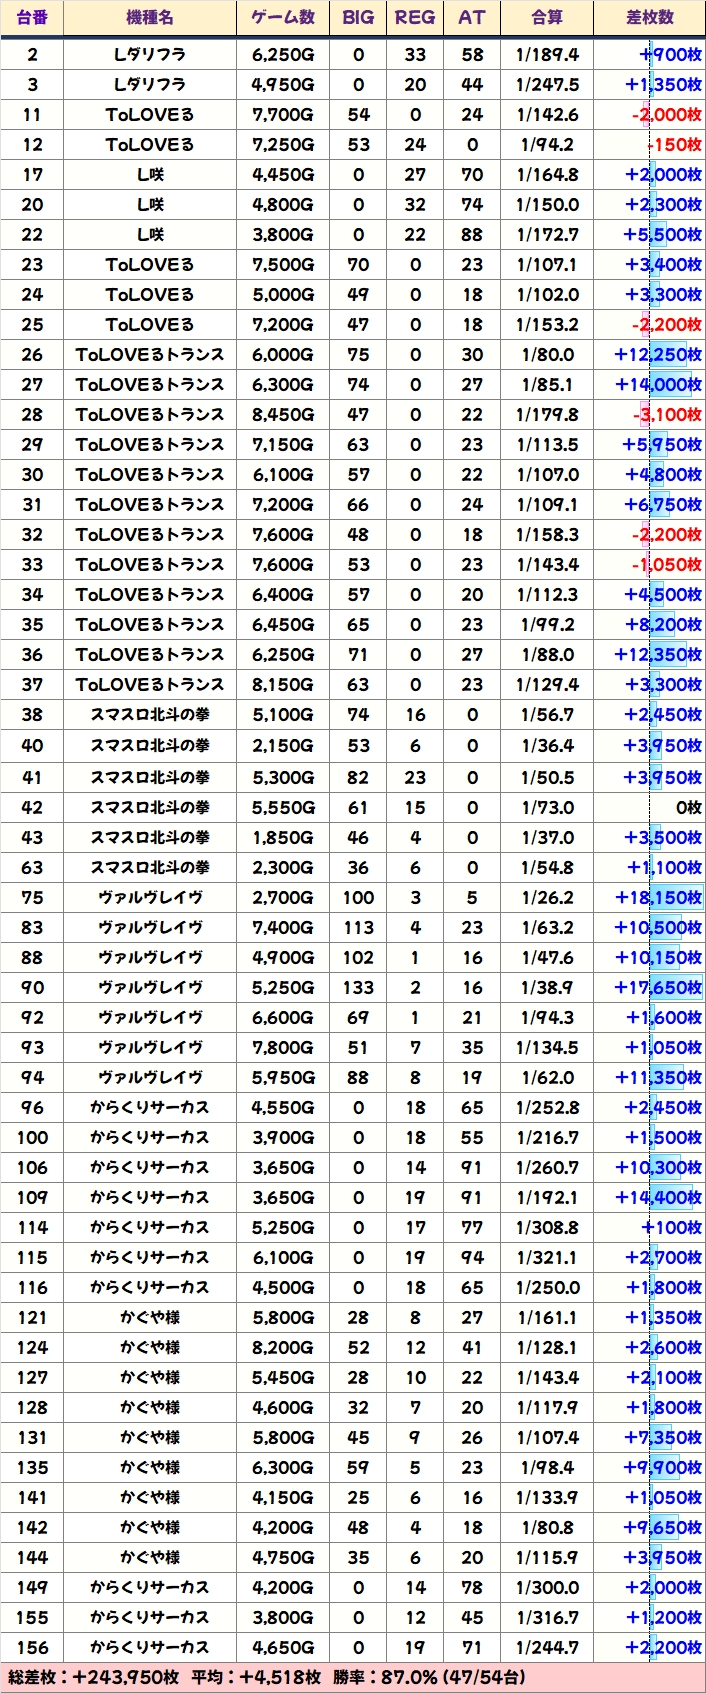Click the +10,300枚 value for machine 106
This screenshot has height=1693, width=706.
click(658, 1167)
